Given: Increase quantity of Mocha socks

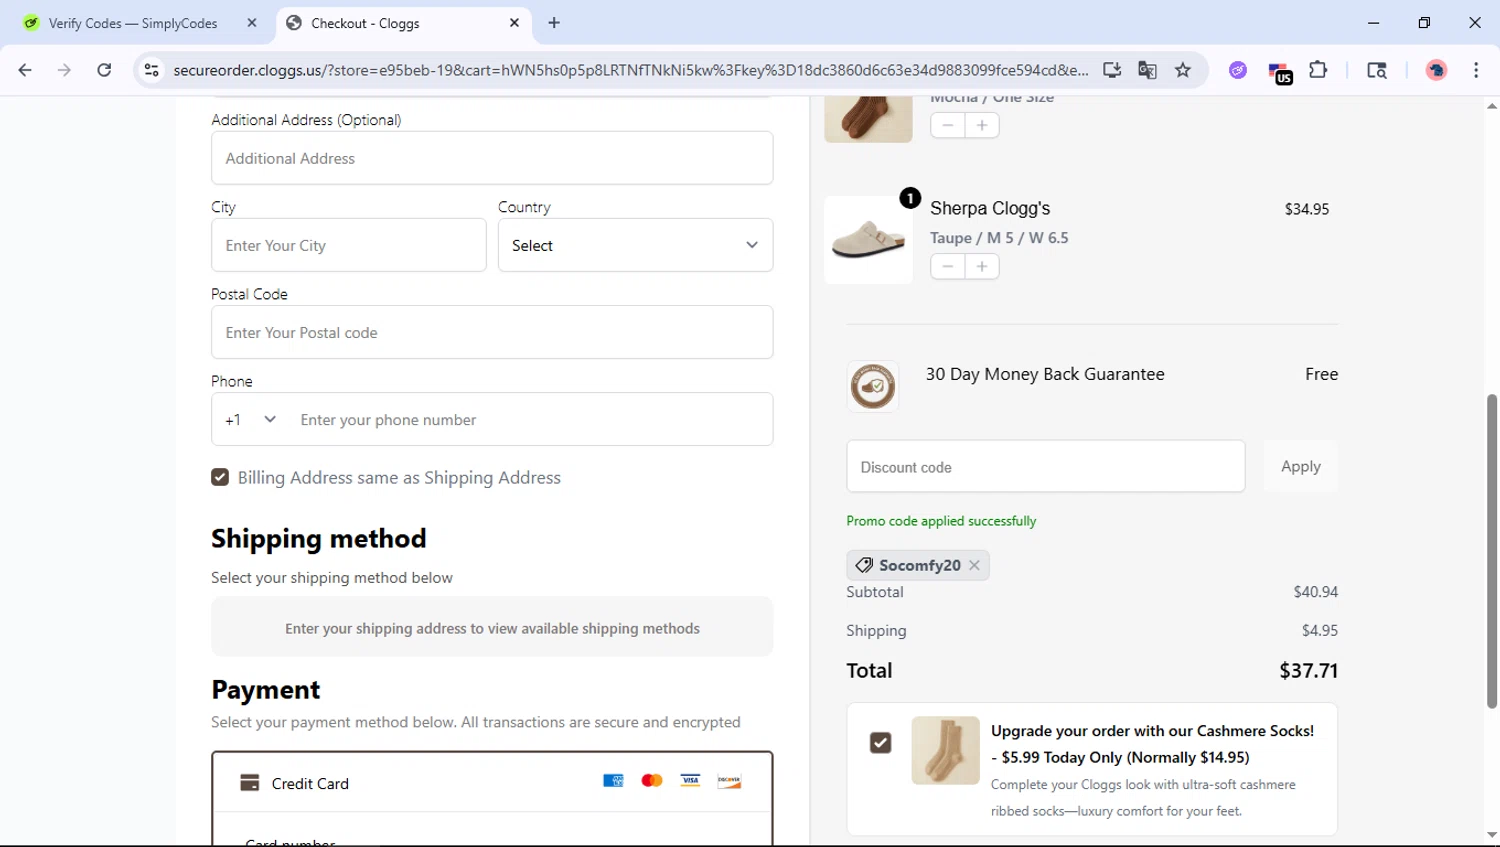Looking at the screenshot, I should [982, 125].
